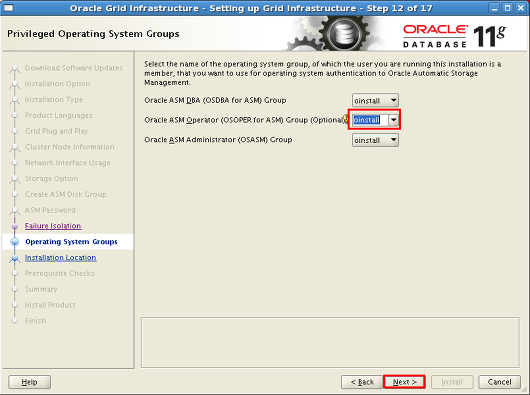
Task: Click the empty message pane at the bottom
Action: coord(330,342)
